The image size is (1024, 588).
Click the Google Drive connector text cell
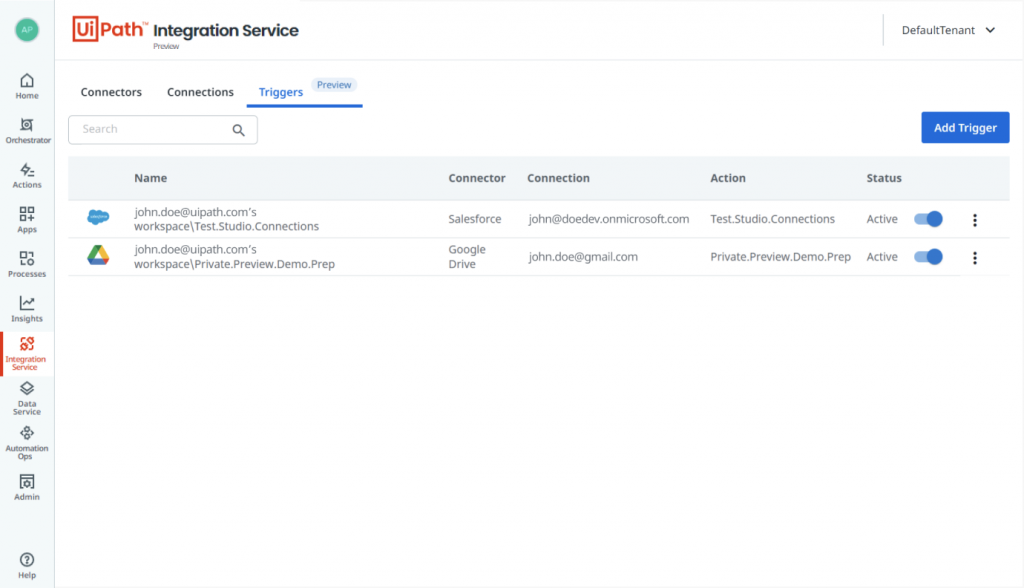pos(467,257)
